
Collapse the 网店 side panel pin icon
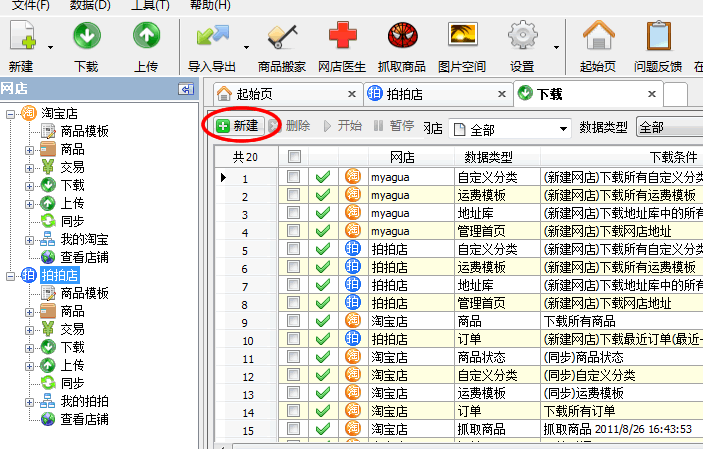point(186,89)
